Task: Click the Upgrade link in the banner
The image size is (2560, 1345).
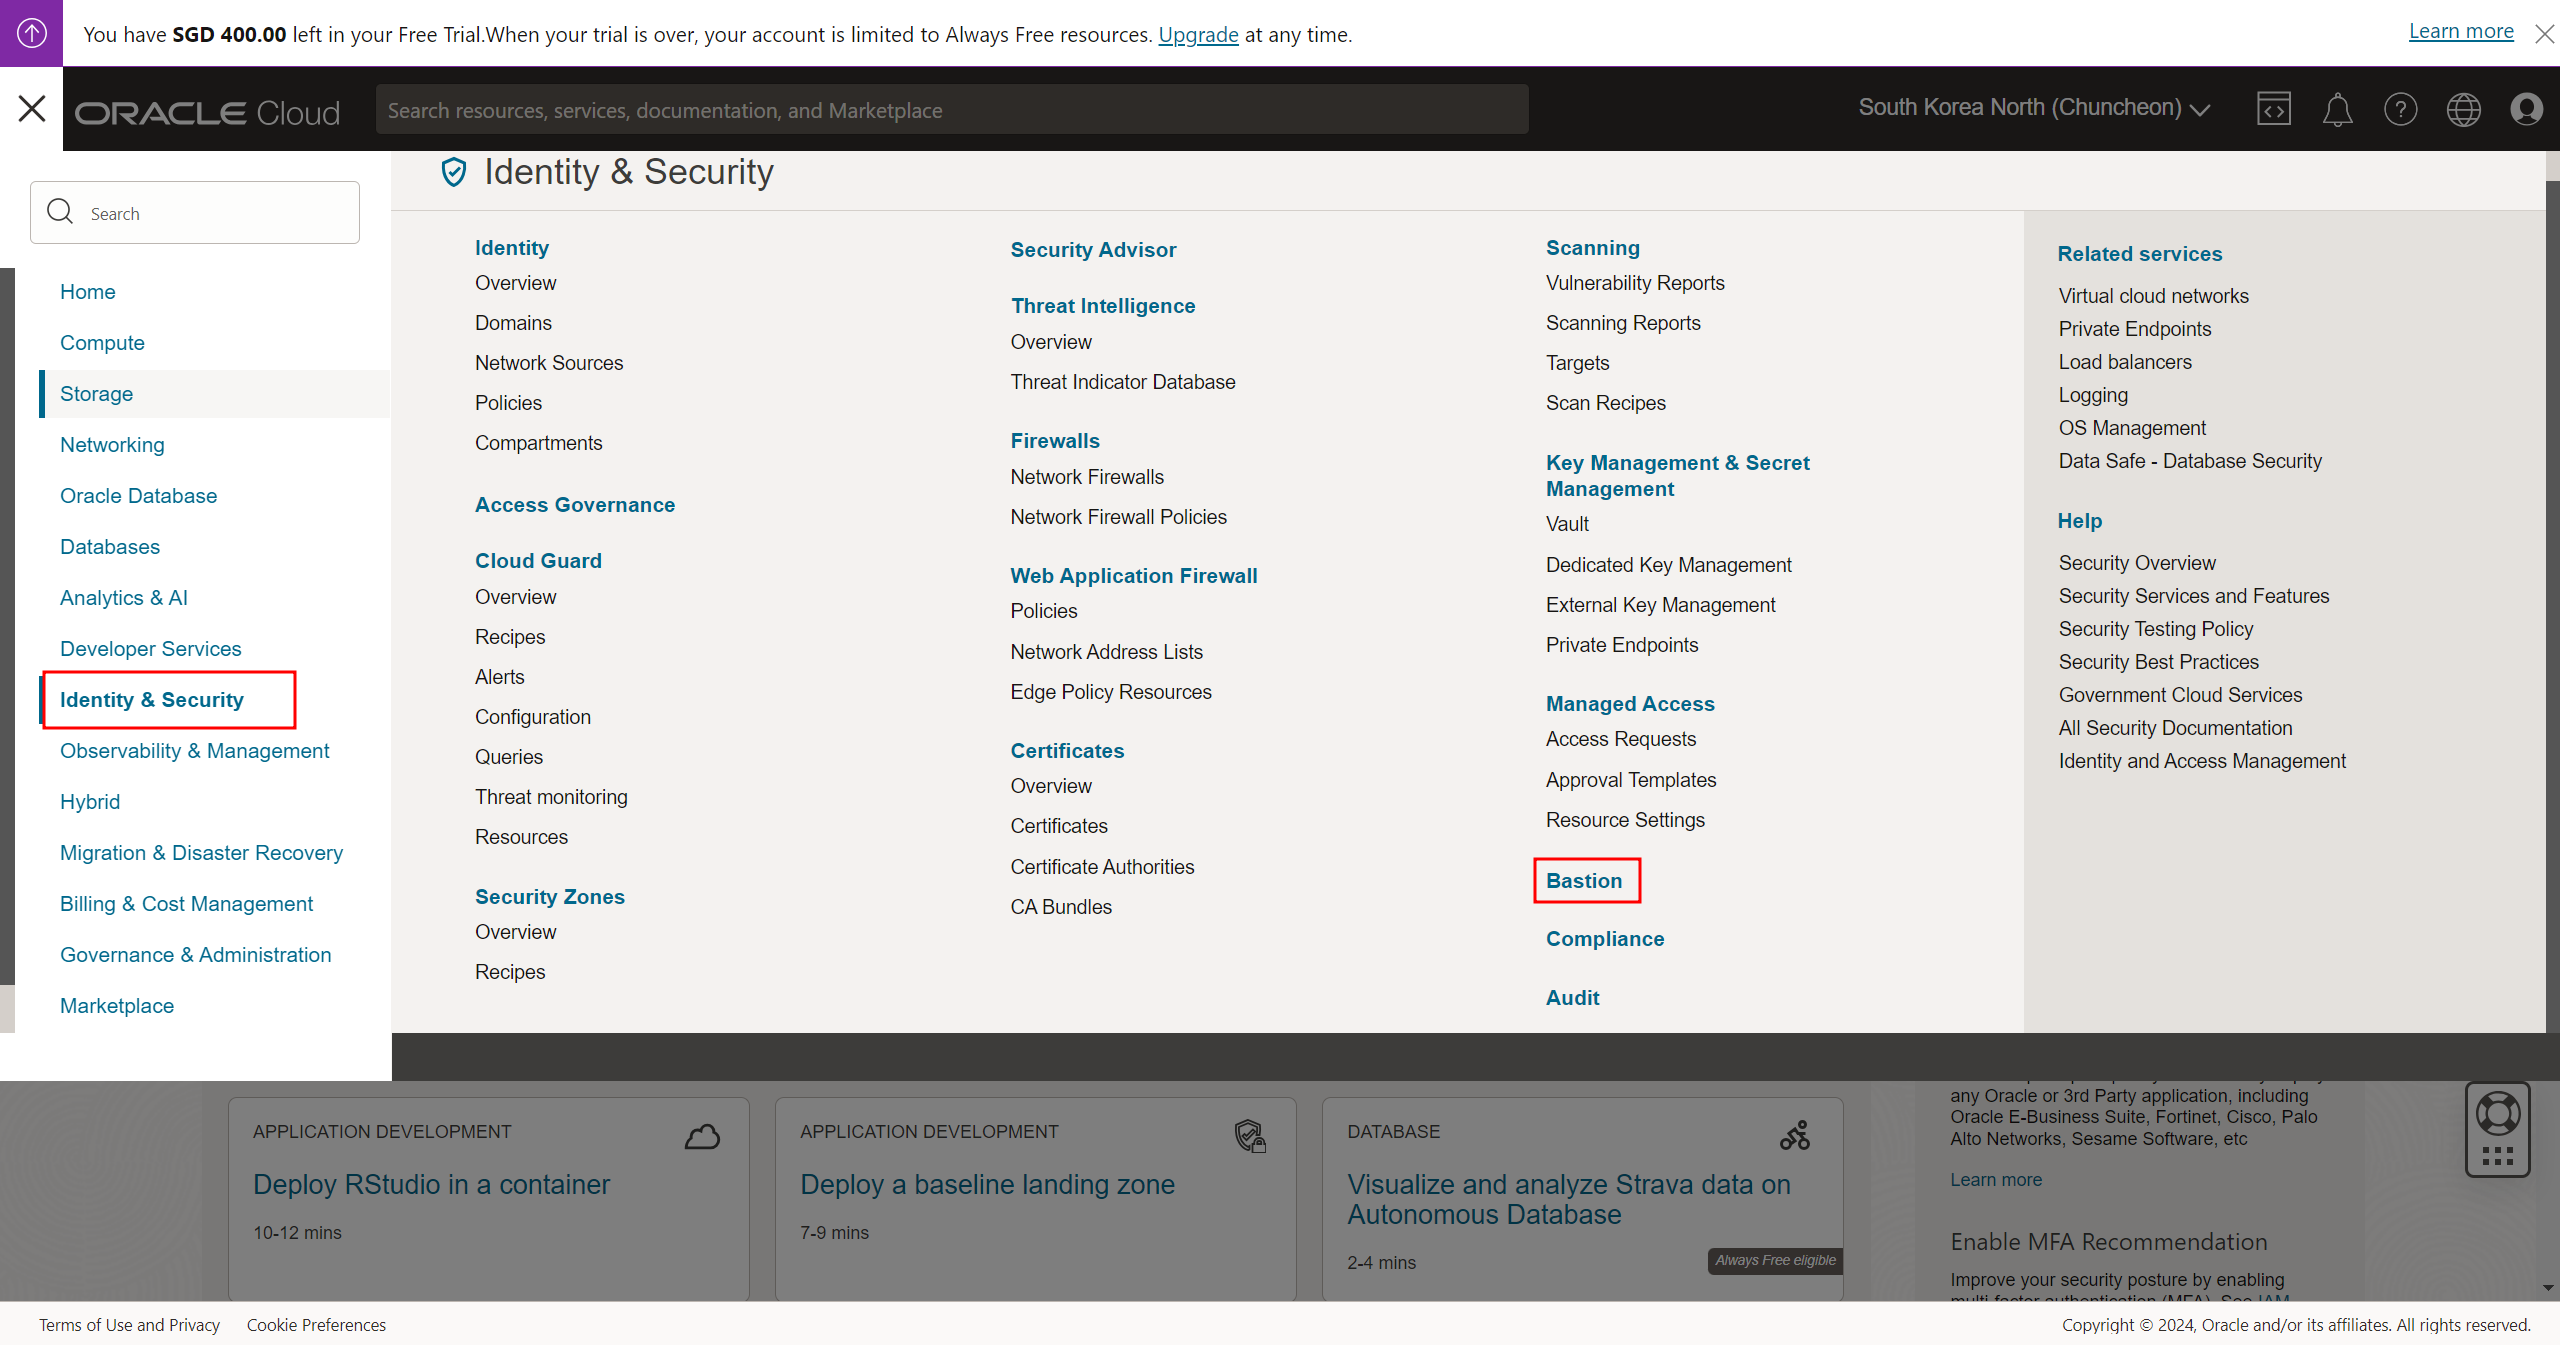Action: click(x=1198, y=34)
